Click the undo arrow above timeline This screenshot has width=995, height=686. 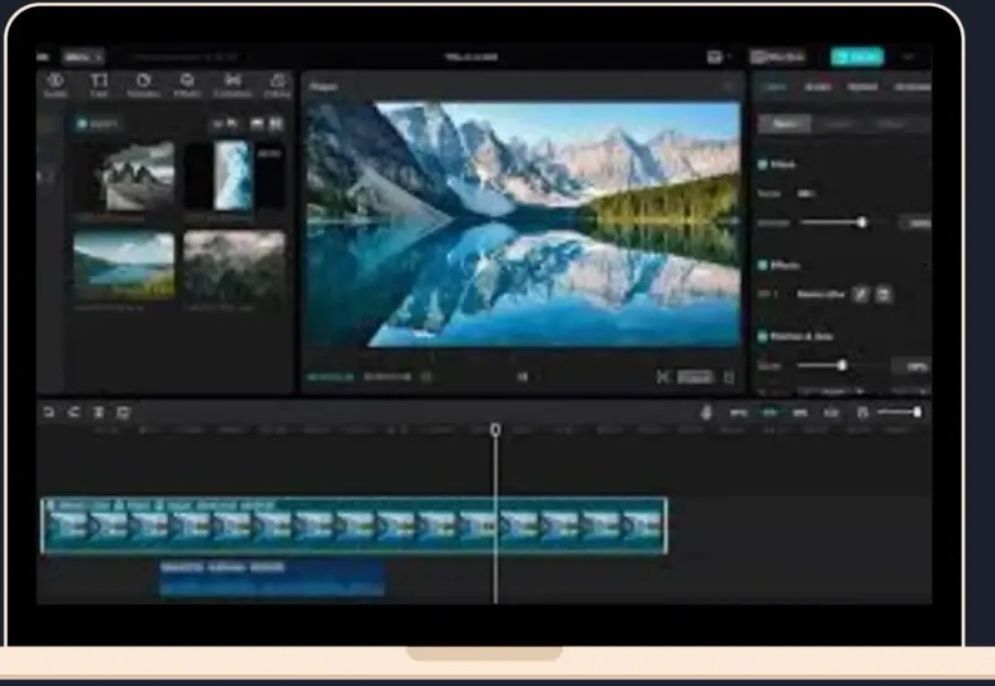tap(47, 412)
